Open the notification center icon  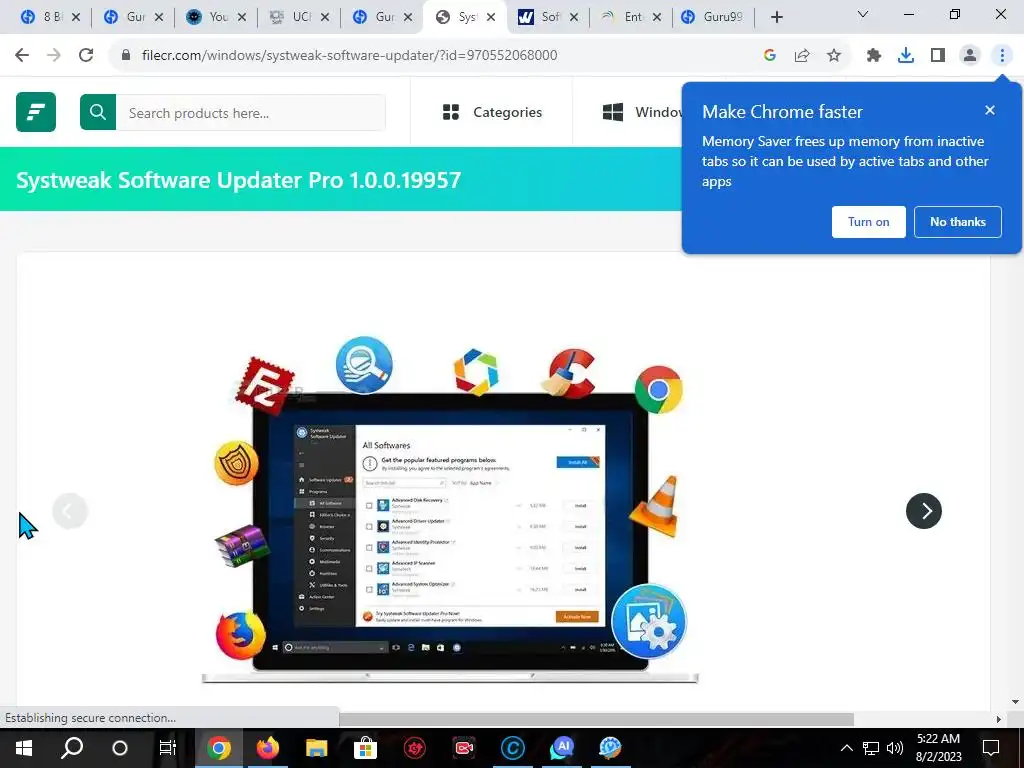pyautogui.click(x=991, y=748)
